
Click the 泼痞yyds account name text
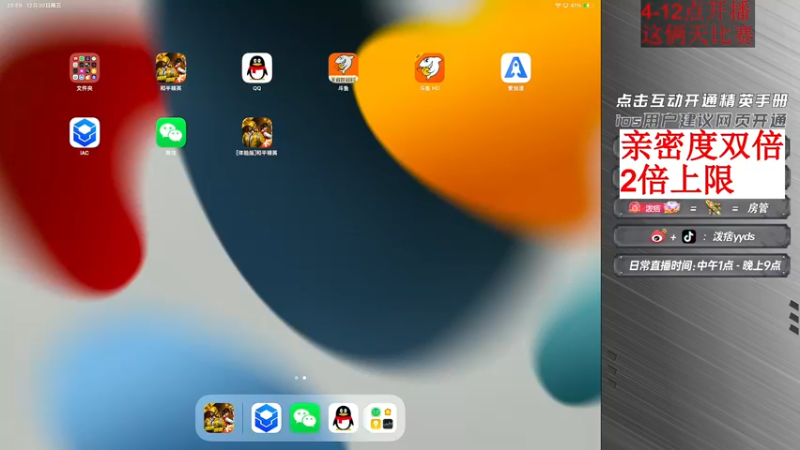[x=734, y=237]
